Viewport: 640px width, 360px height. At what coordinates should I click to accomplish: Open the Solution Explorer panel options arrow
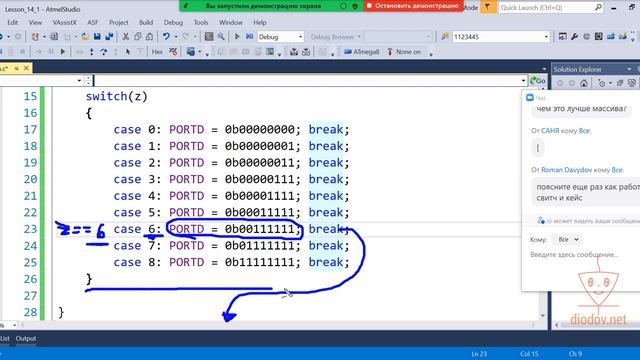click(629, 69)
